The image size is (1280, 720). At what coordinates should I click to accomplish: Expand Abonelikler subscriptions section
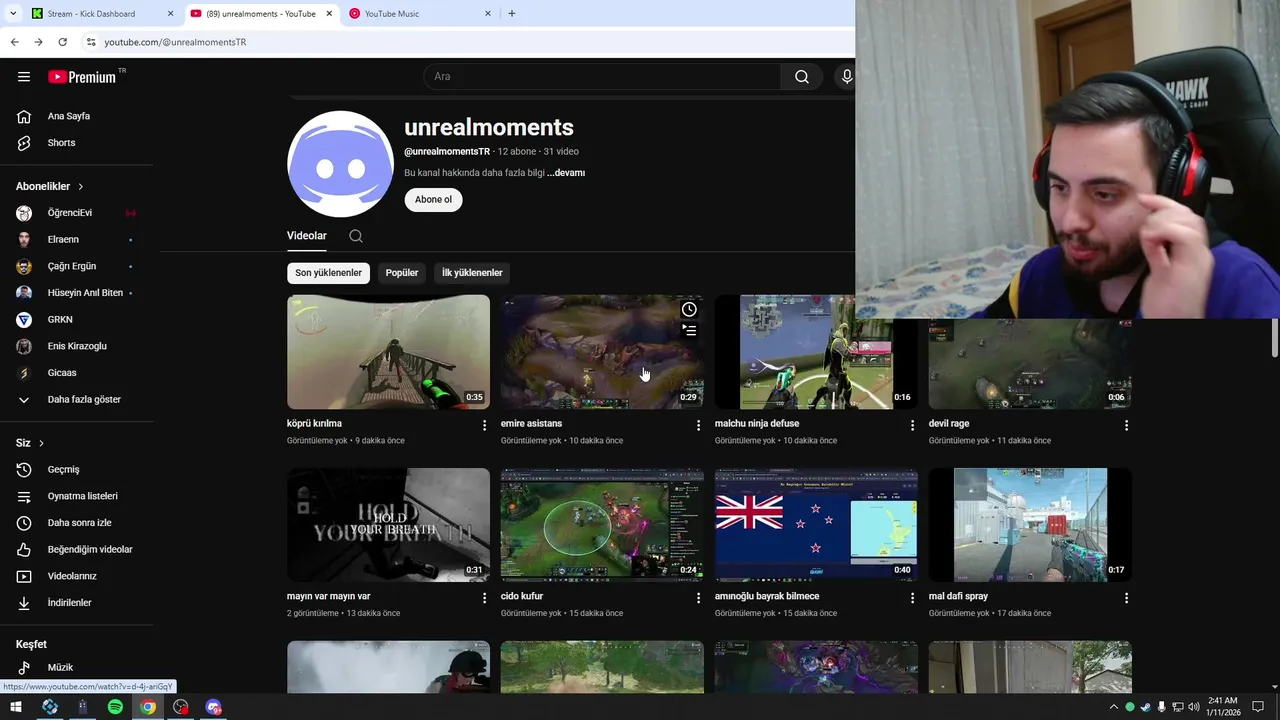[50, 186]
